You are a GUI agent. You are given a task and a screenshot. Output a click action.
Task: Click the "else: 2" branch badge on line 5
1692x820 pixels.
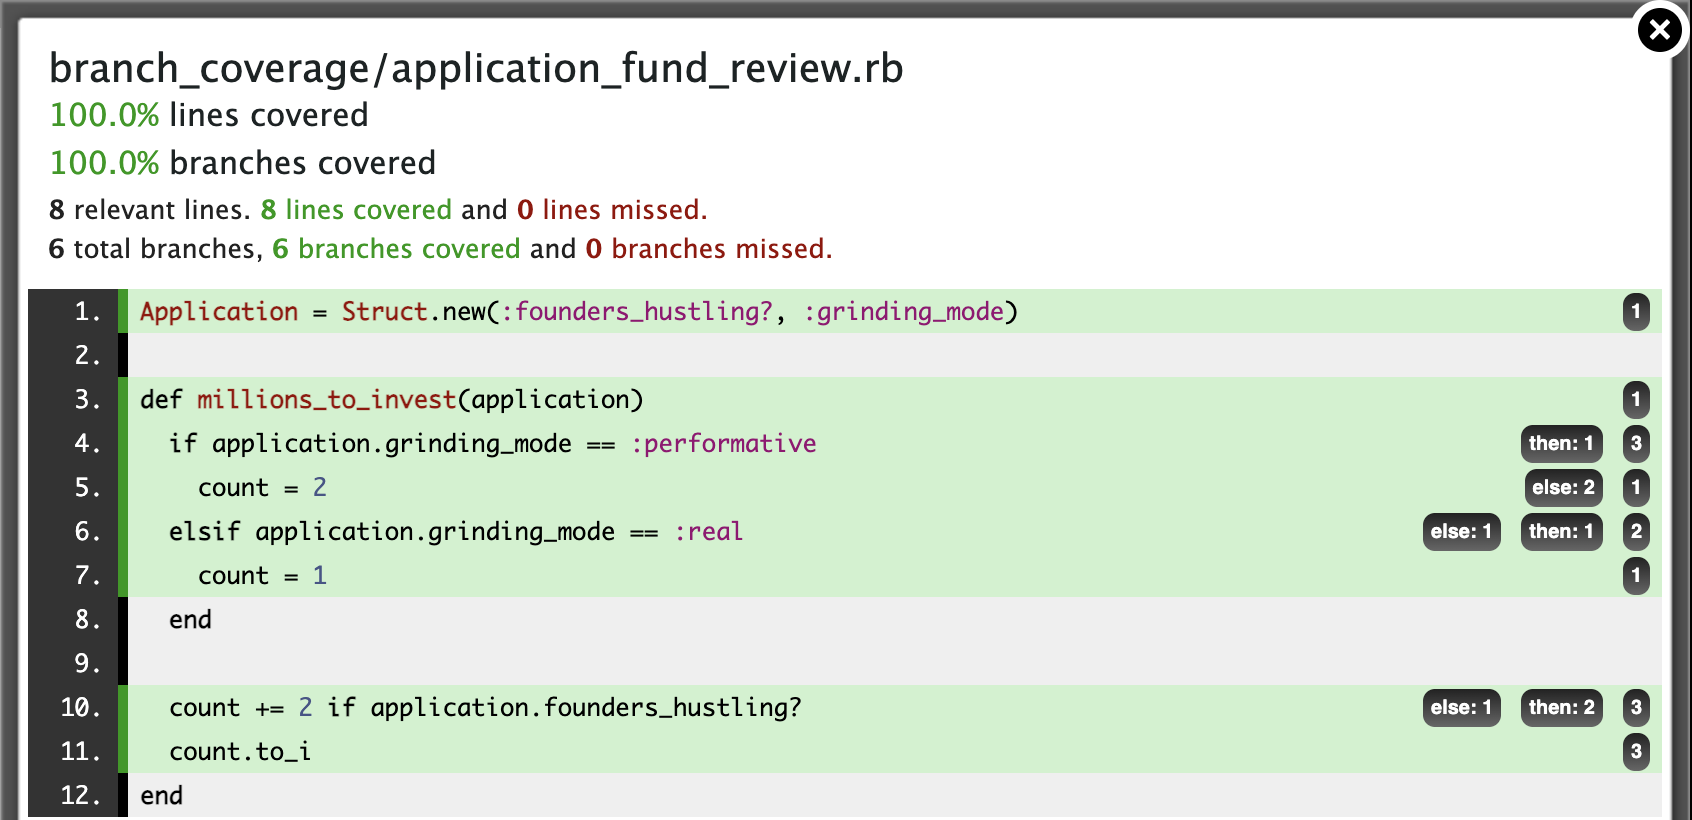[x=1563, y=488]
